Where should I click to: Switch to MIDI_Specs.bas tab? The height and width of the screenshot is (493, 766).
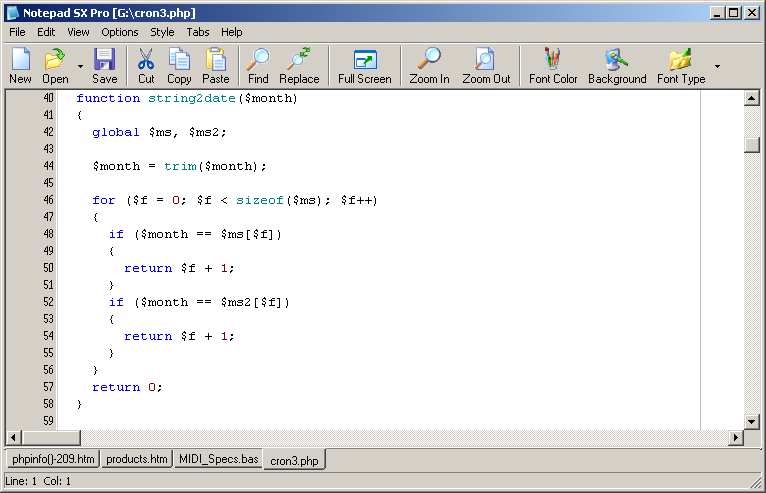[218, 459]
